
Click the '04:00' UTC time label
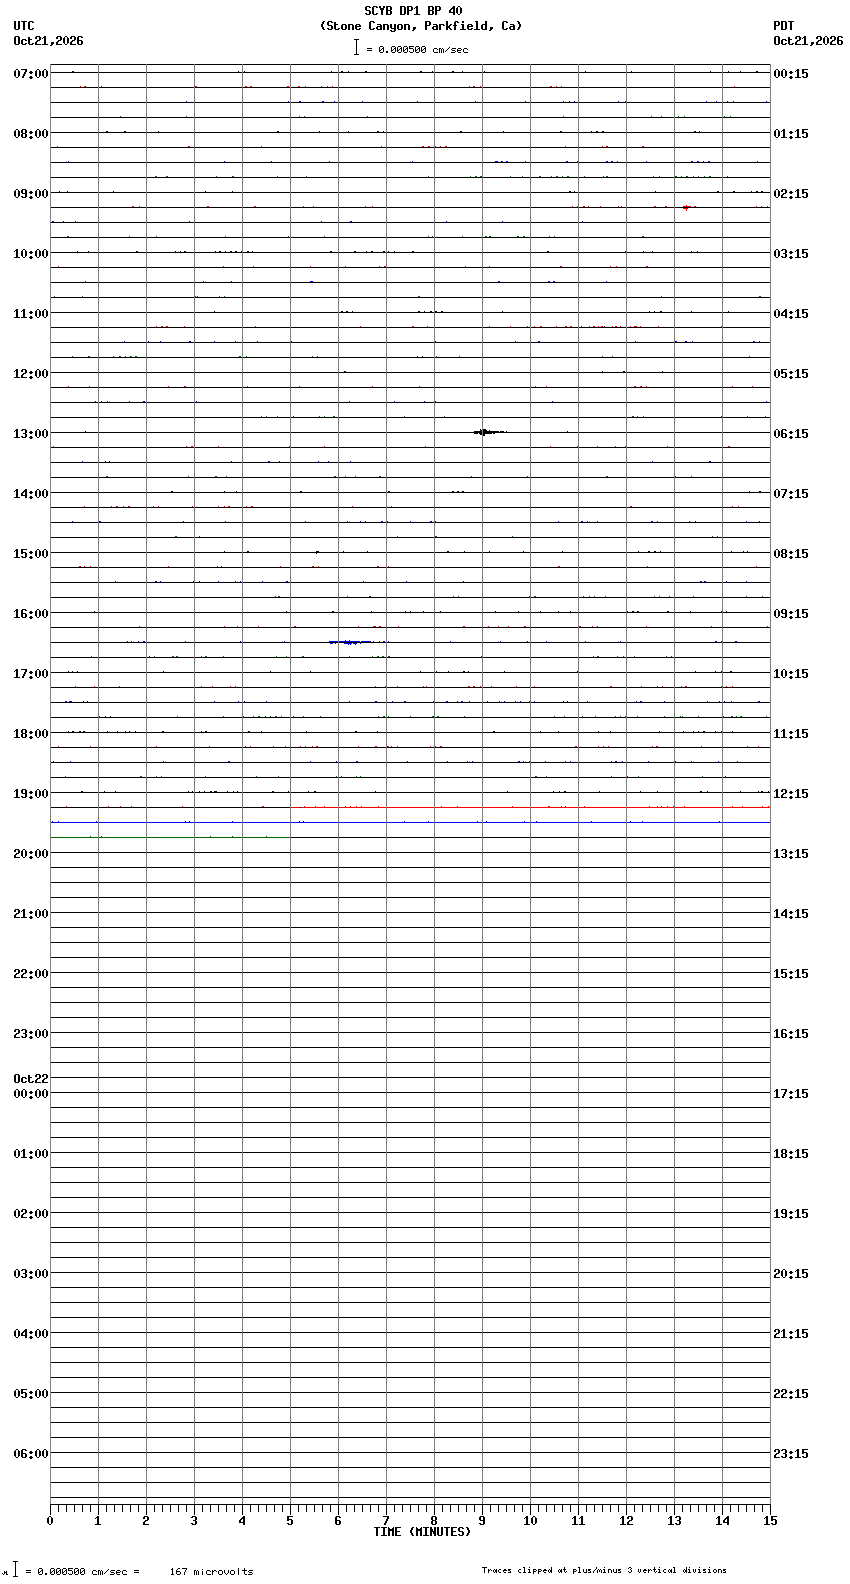coord(31,1334)
